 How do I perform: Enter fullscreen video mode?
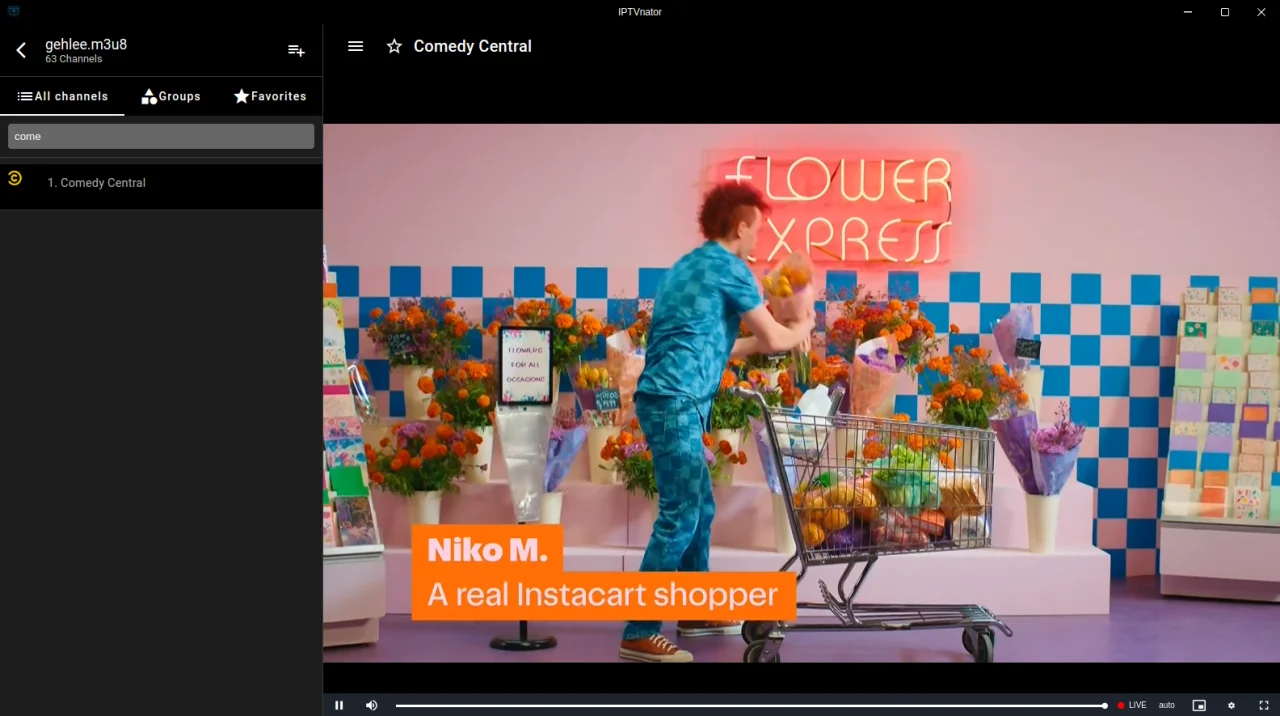(x=1264, y=705)
